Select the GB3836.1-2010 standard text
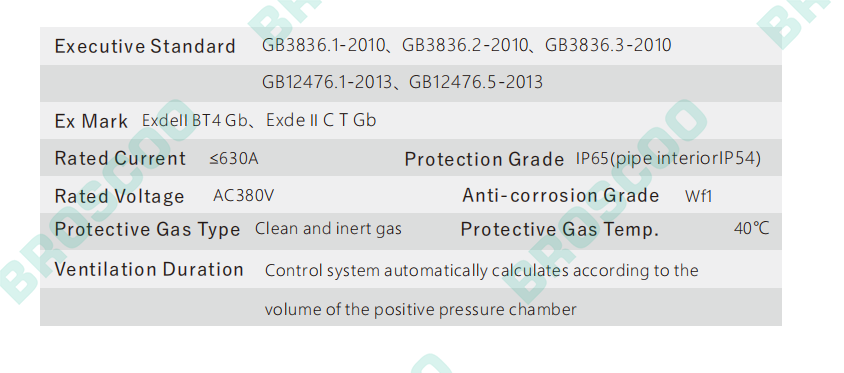Viewport: 844px width, 373px height. tap(323, 45)
